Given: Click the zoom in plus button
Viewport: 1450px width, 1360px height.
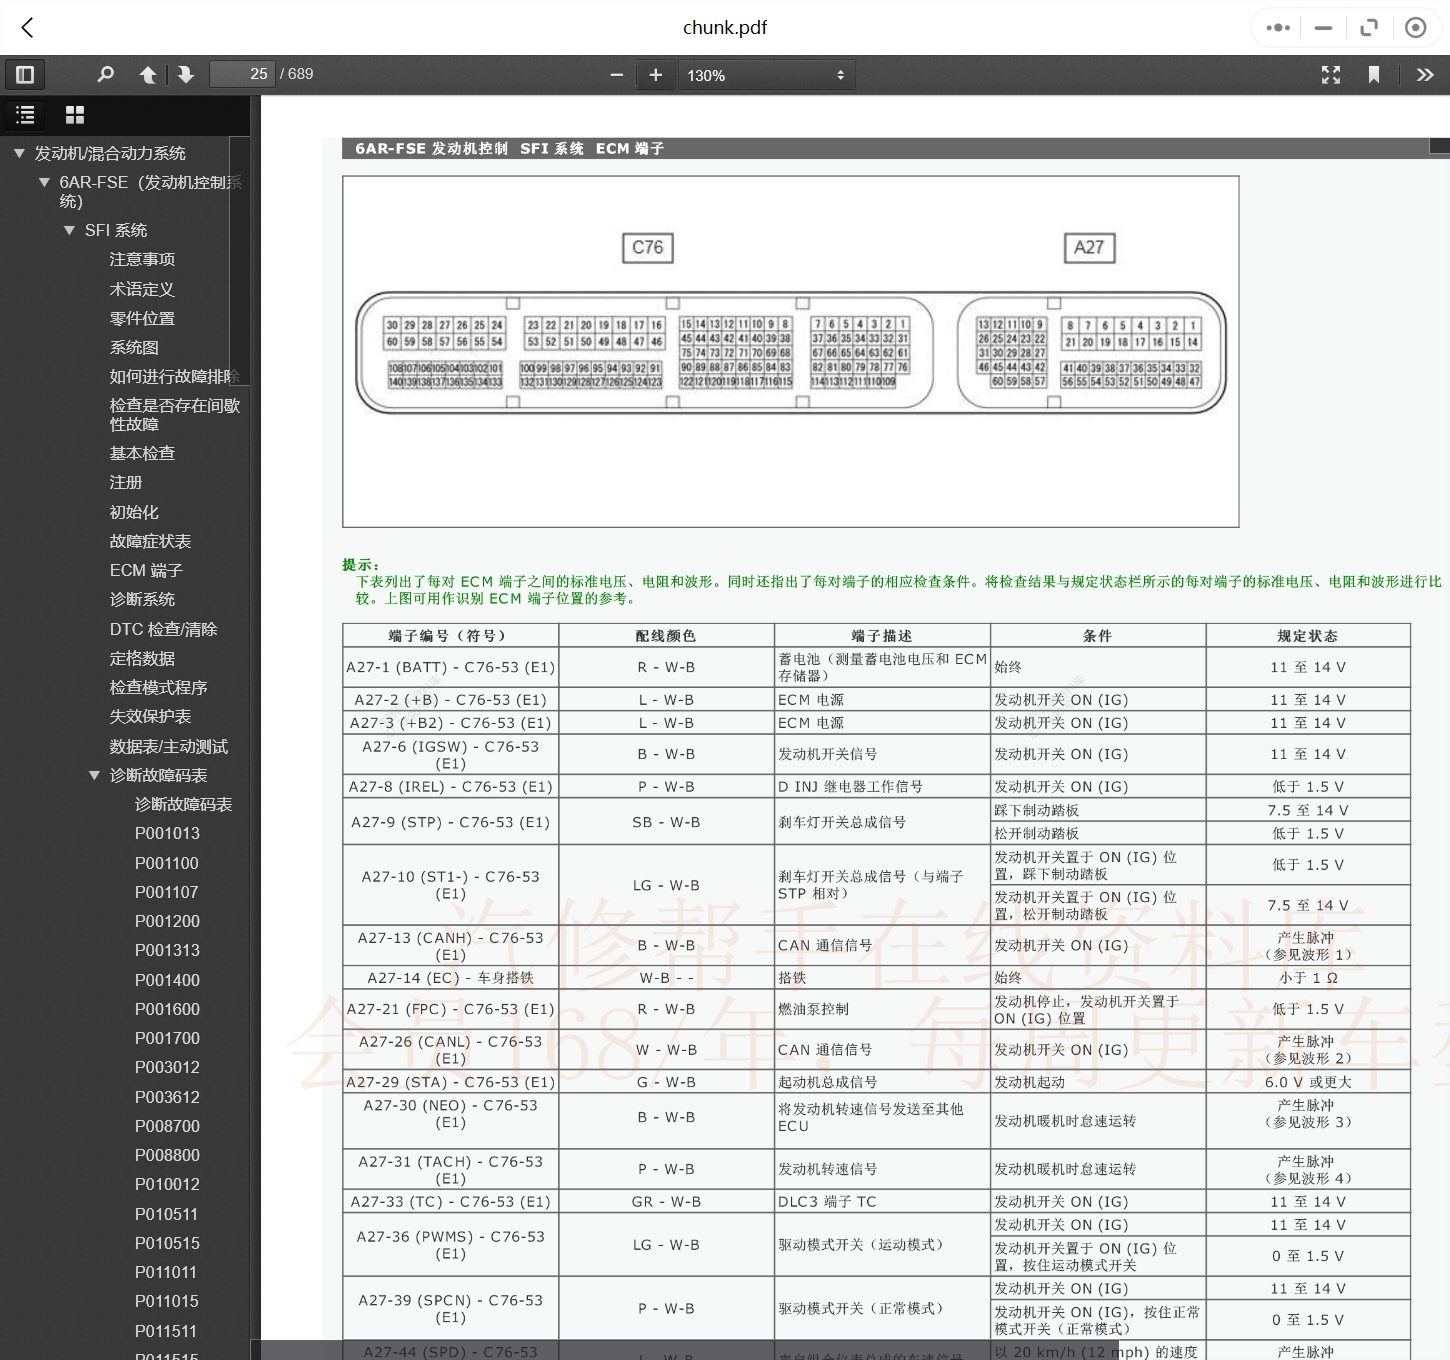Looking at the screenshot, I should 656,75.
